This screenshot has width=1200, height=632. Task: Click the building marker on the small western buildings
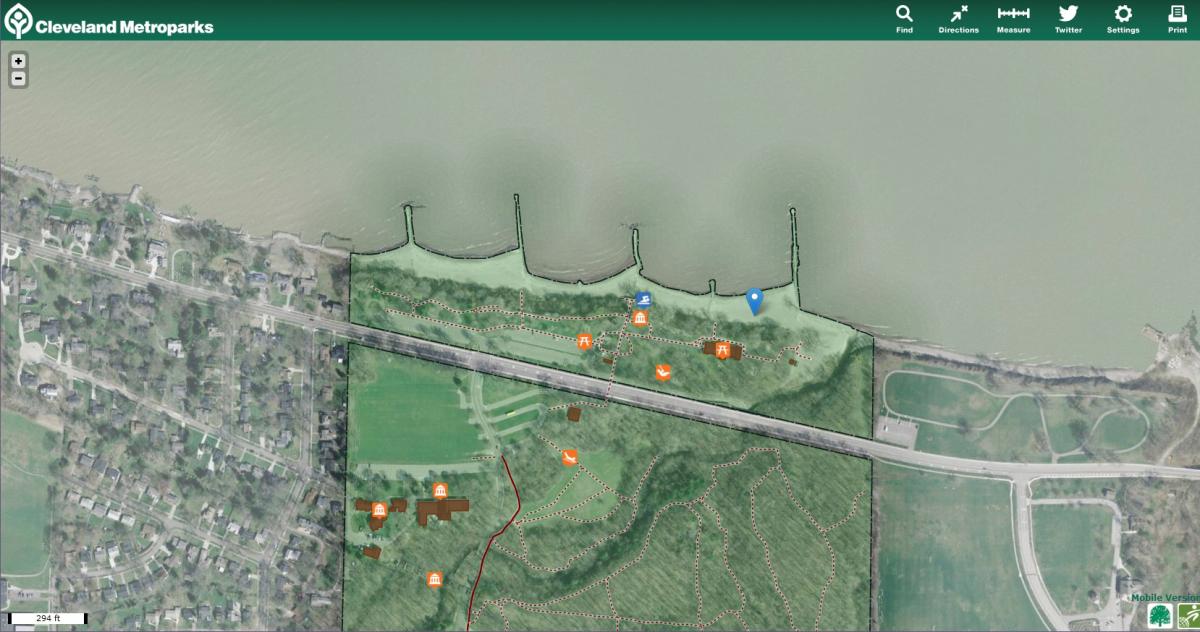(379, 510)
